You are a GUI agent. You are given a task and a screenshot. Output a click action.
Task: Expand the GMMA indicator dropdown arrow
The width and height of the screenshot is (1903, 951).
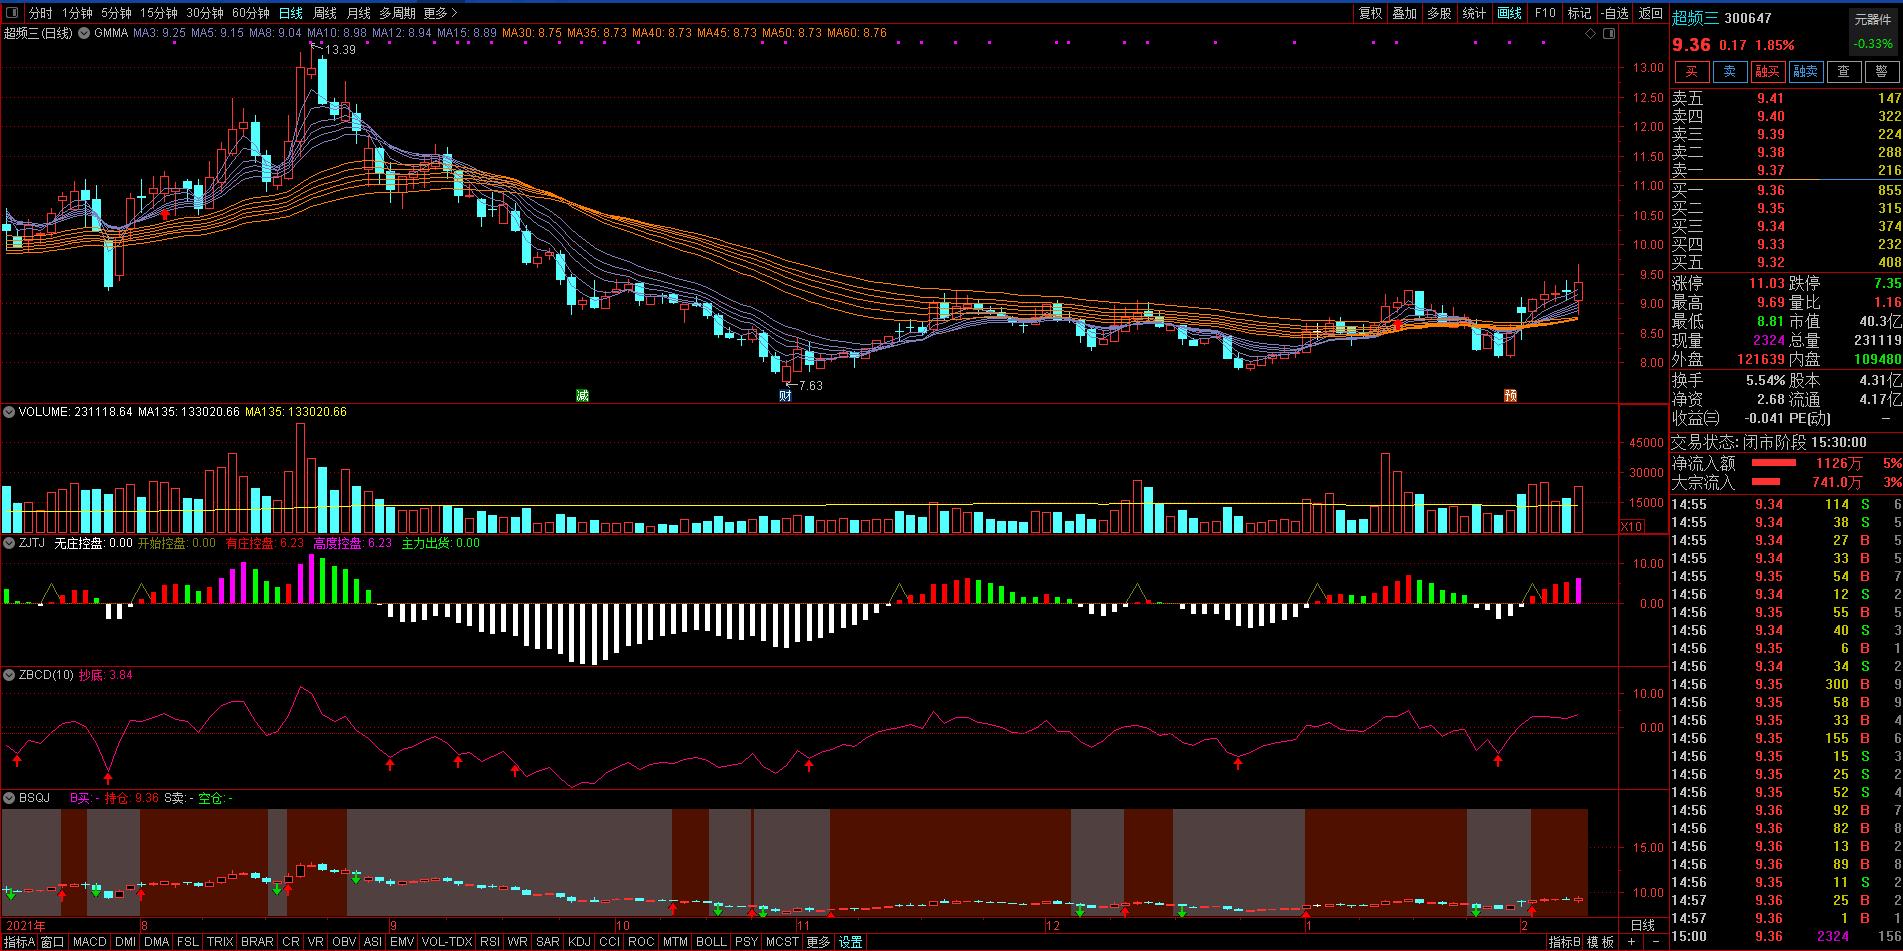tap(84, 33)
